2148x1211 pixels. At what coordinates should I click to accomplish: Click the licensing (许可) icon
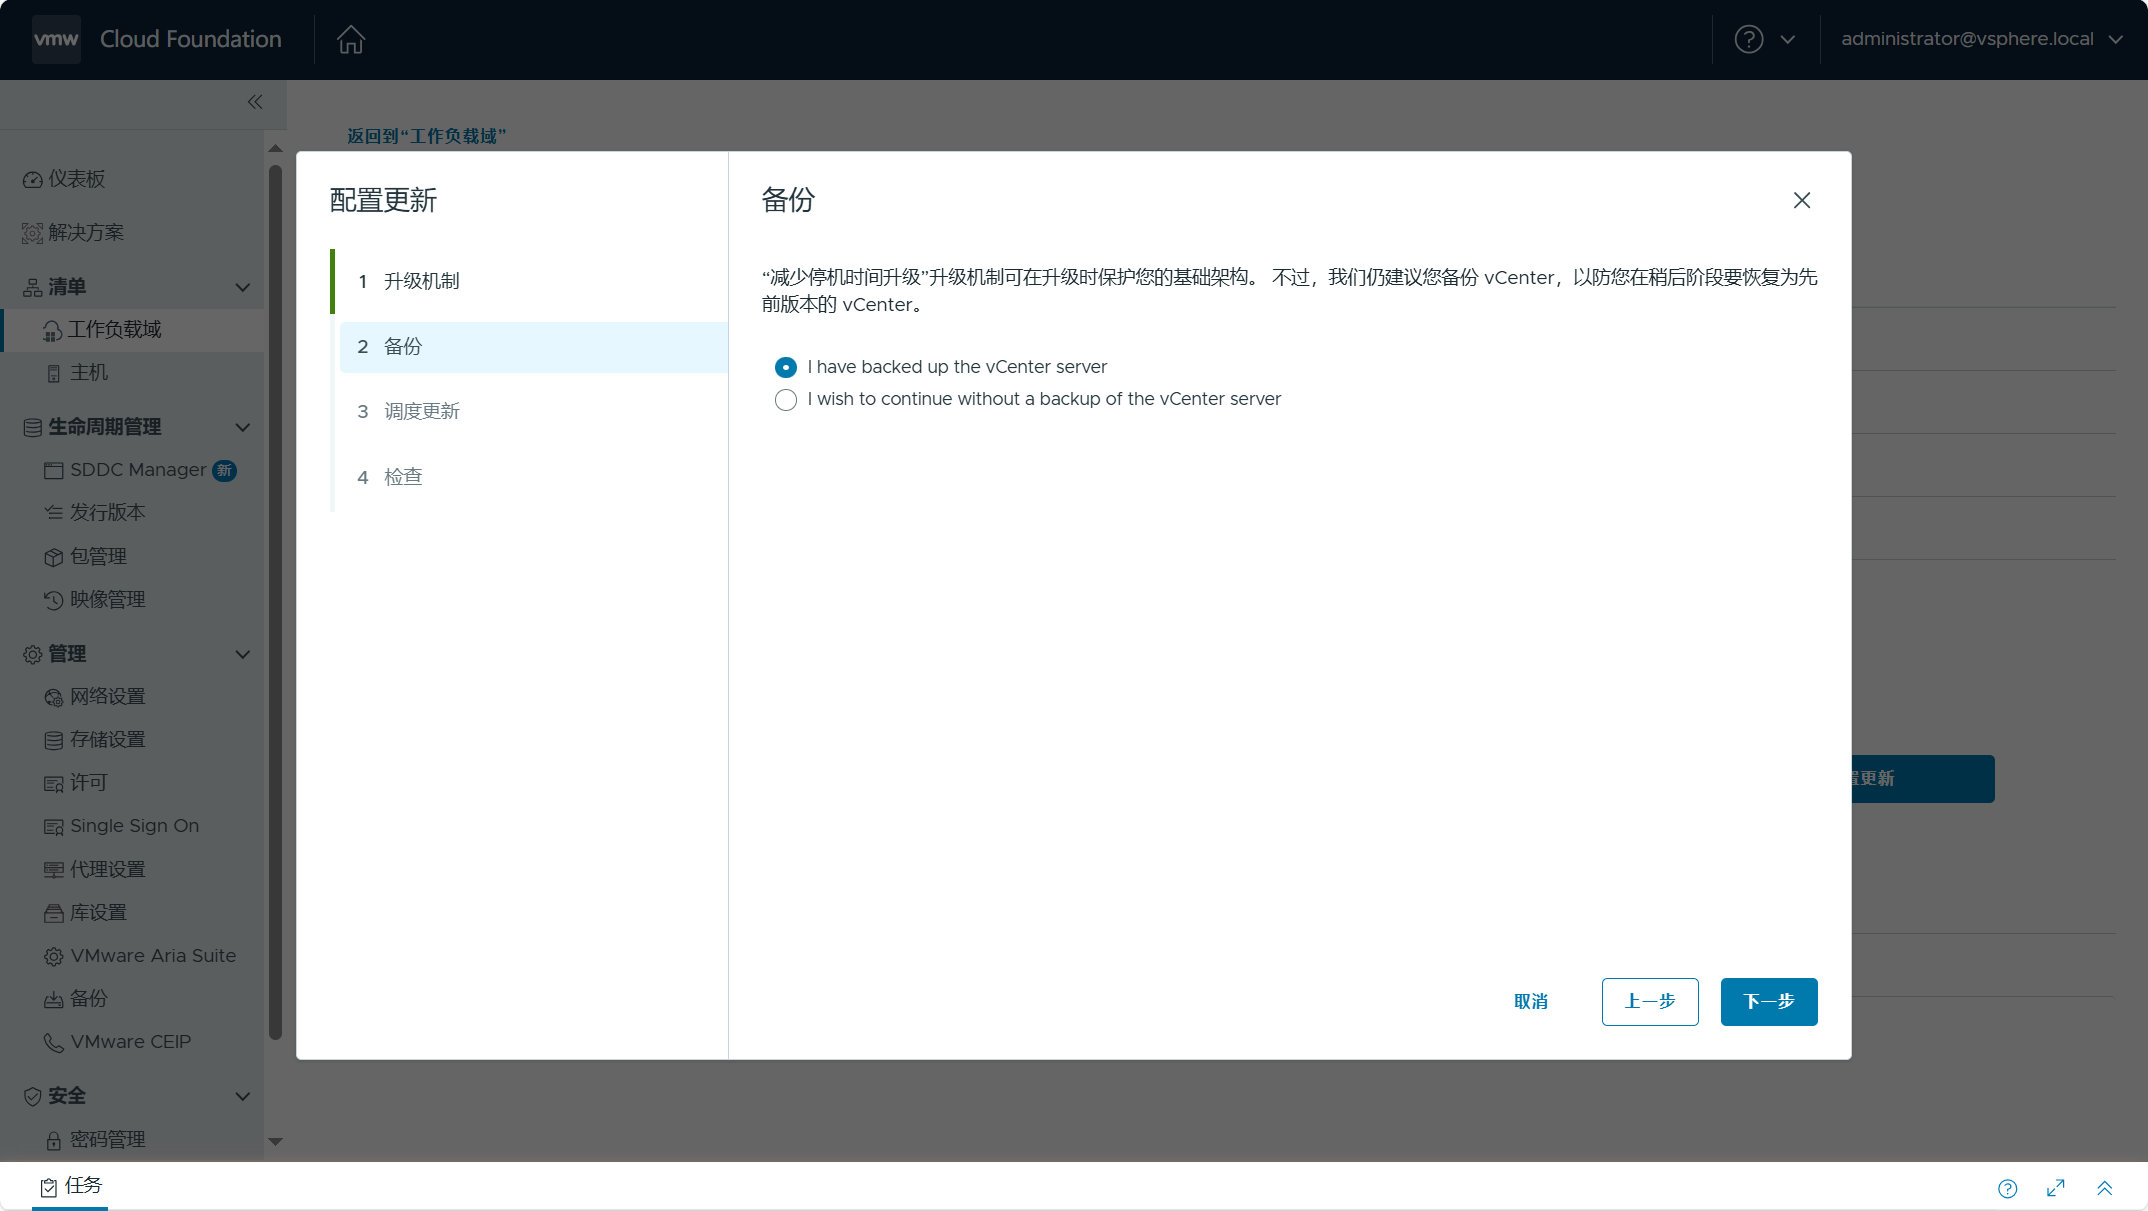coord(54,784)
